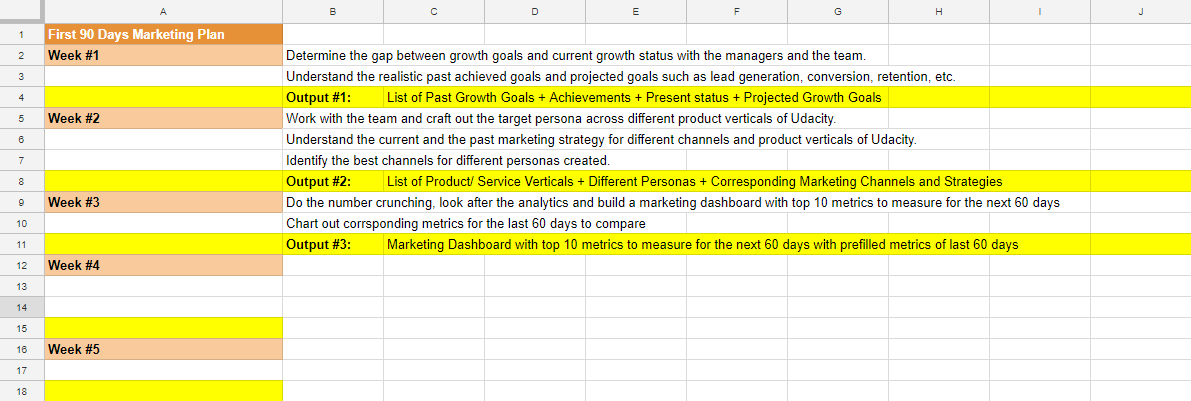1191x401 pixels.
Task: Click empty yellow cell A4
Action: click(163, 98)
